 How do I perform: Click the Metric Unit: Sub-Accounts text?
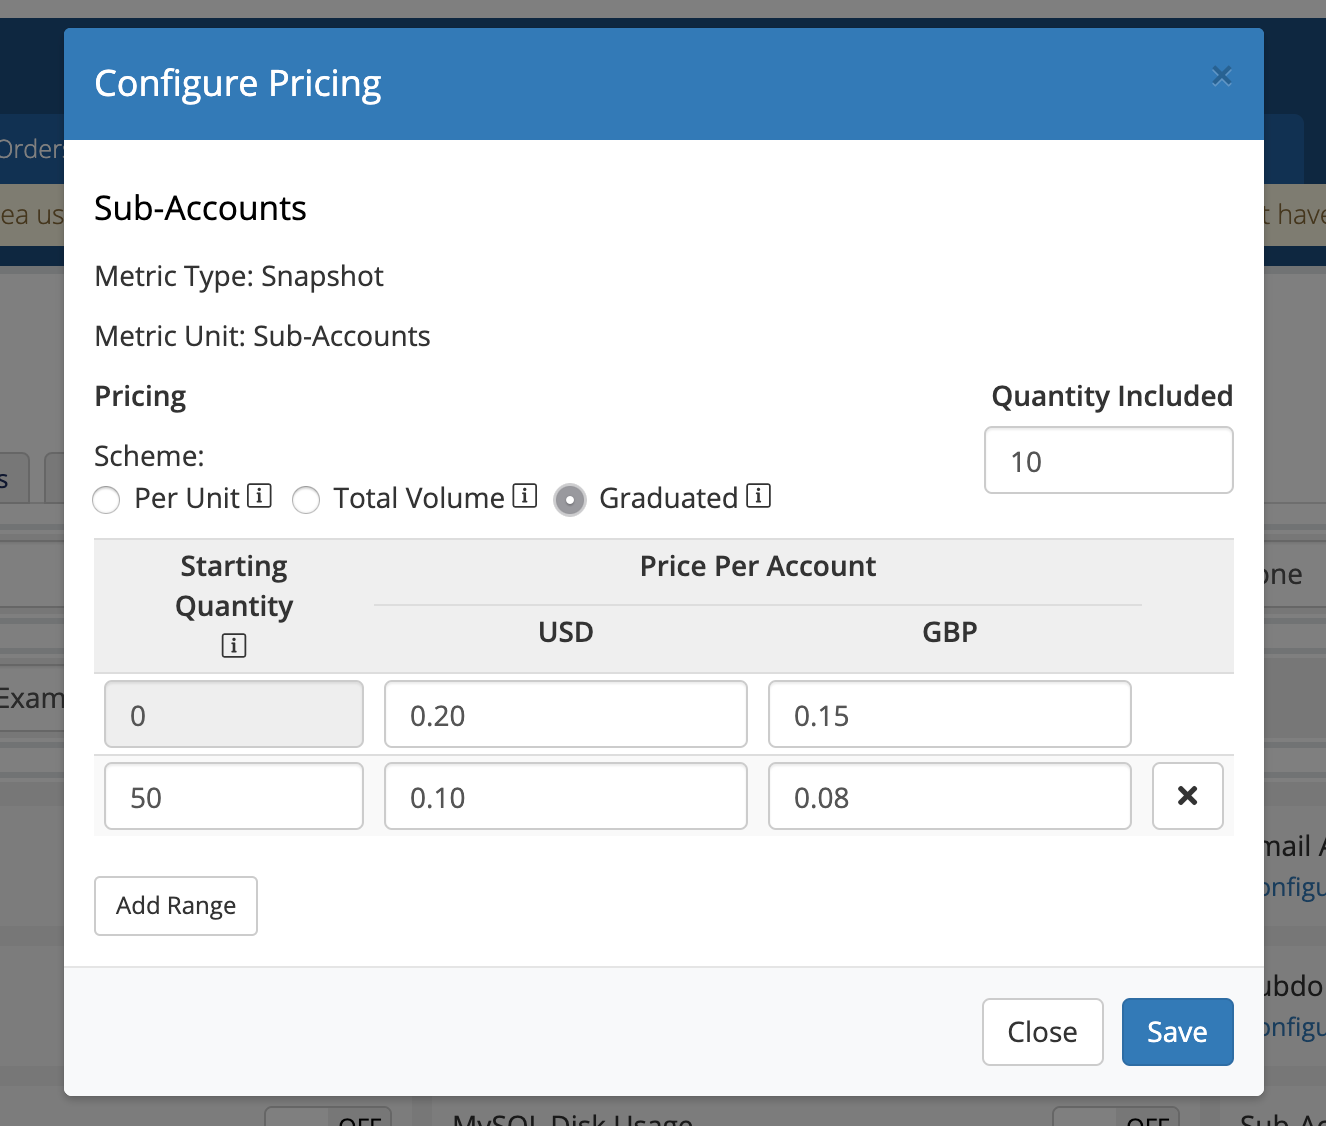(262, 336)
